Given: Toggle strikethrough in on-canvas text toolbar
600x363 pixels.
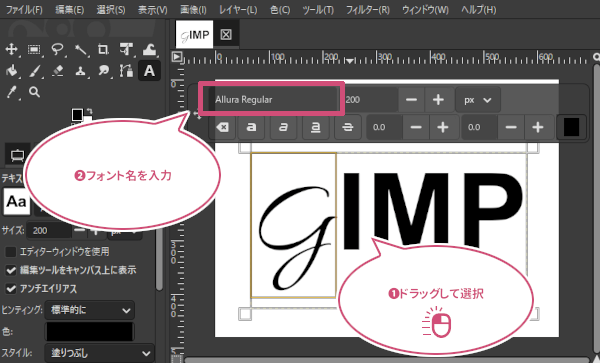Looking at the screenshot, I should tap(347, 127).
